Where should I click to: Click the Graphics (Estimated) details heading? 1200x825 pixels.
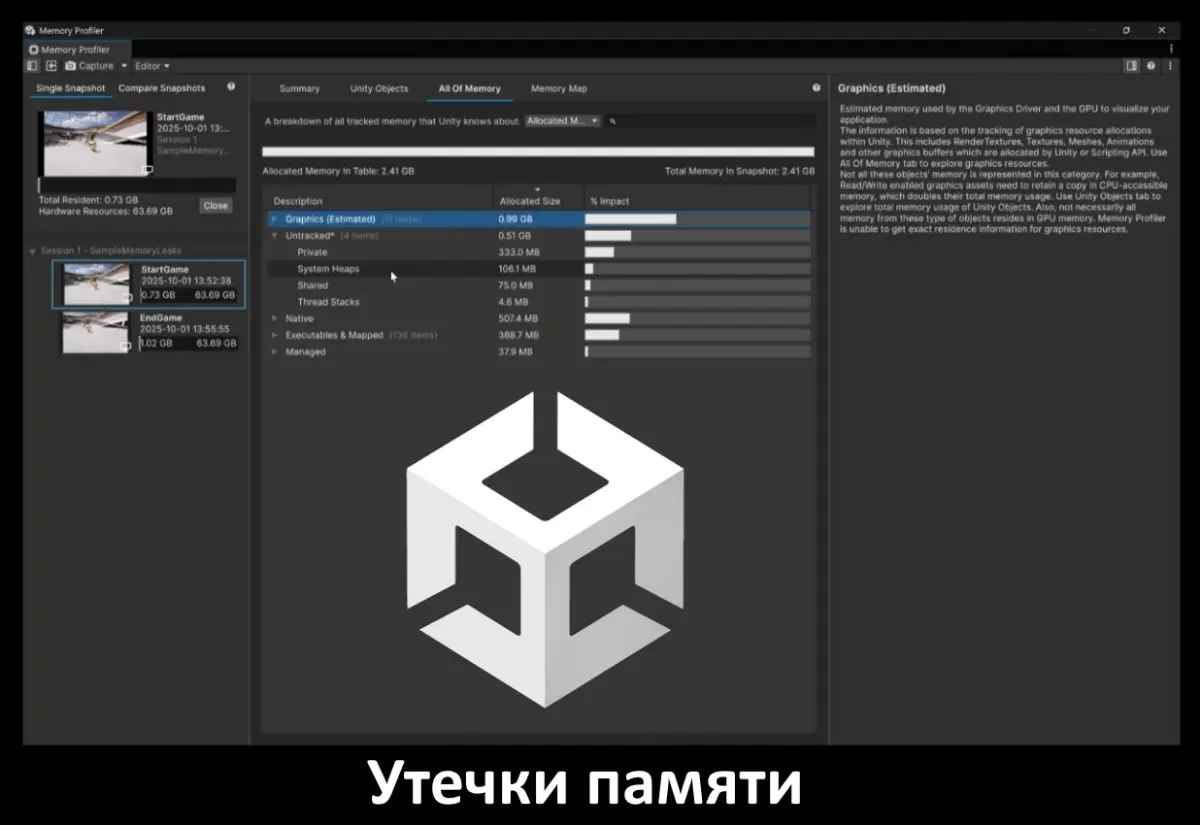tap(891, 88)
